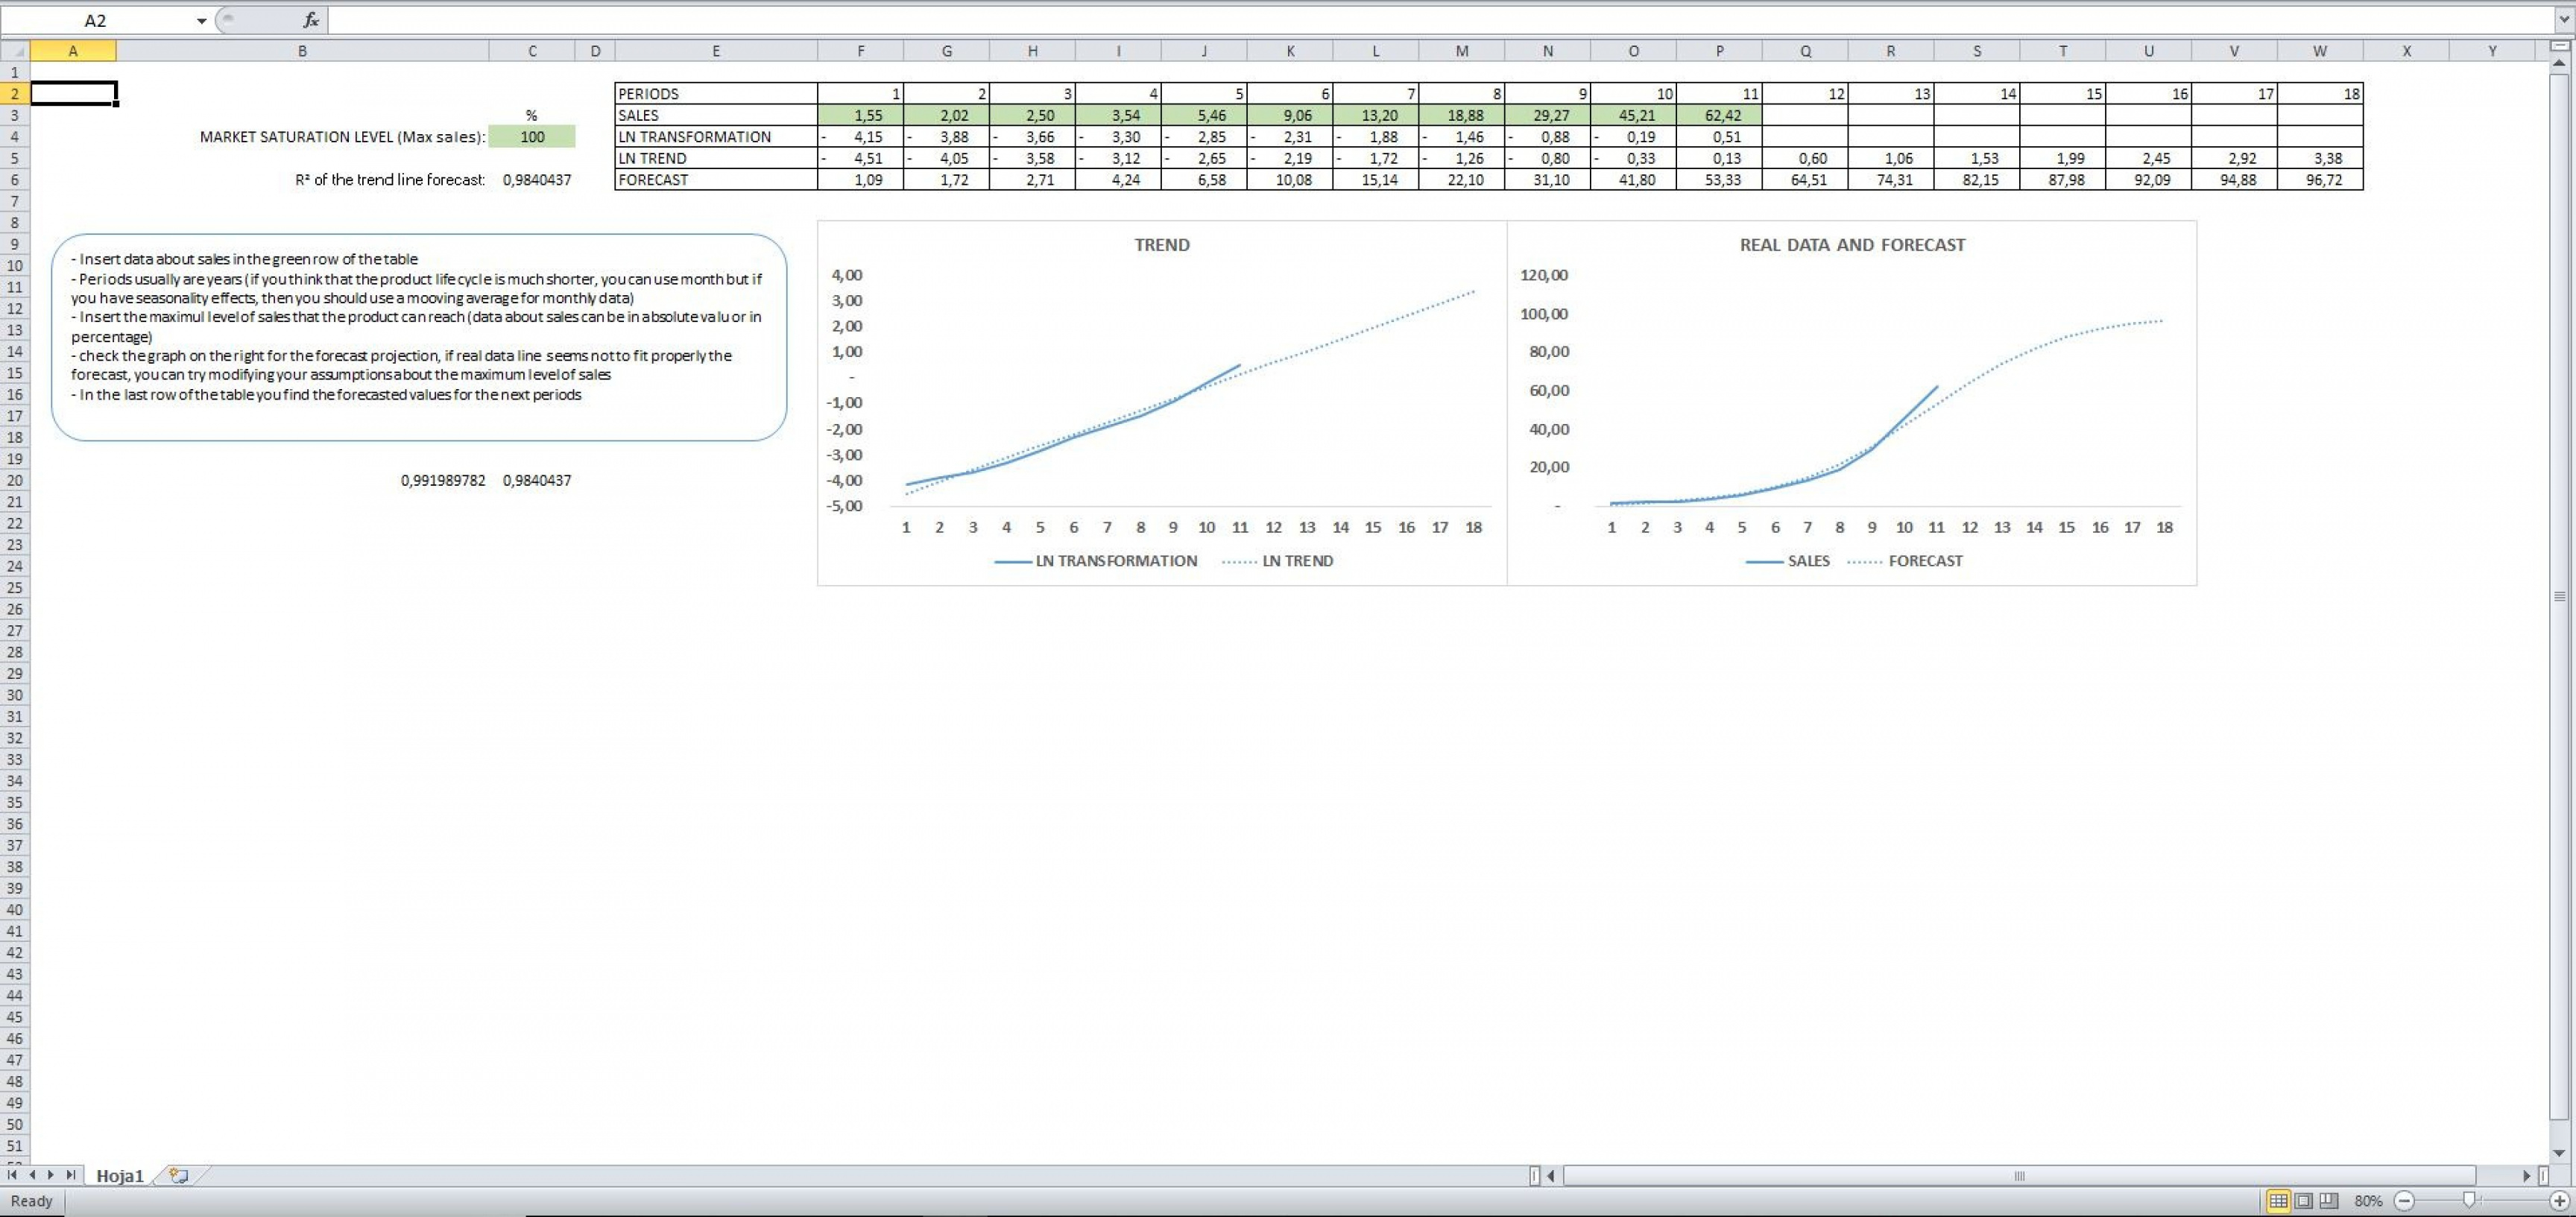Image resolution: width=2576 pixels, height=1217 pixels.
Task: Click the market saturation cell with 100
Action: 532,137
